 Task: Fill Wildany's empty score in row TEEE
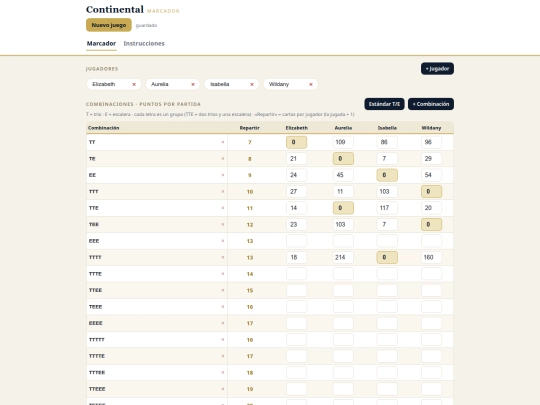(x=431, y=307)
